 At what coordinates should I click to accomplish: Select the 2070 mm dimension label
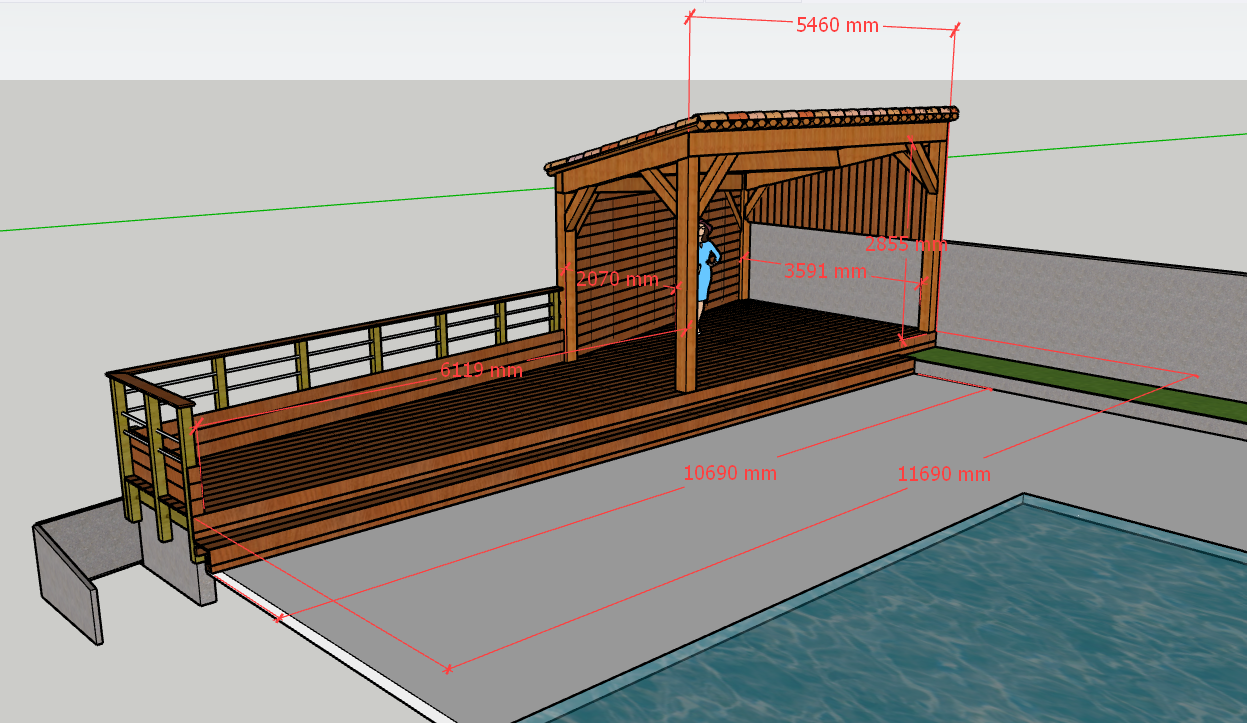coord(618,279)
